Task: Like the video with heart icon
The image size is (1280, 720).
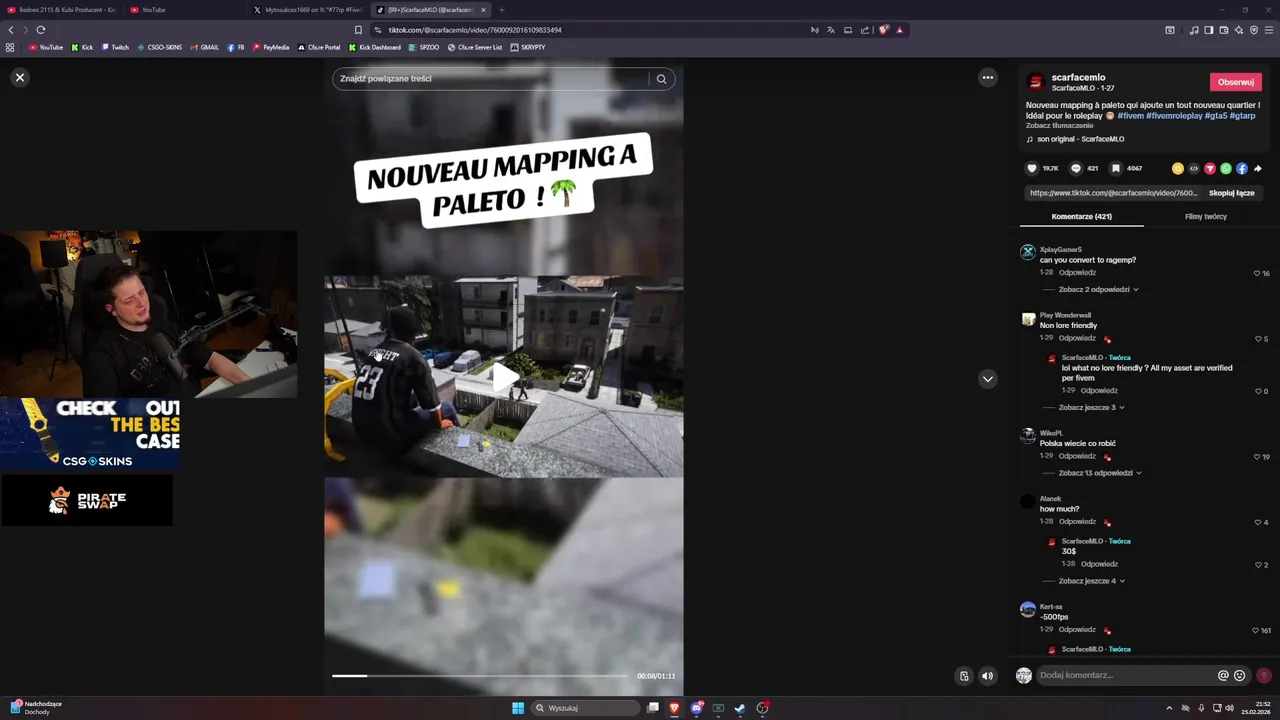Action: pyautogui.click(x=1032, y=168)
